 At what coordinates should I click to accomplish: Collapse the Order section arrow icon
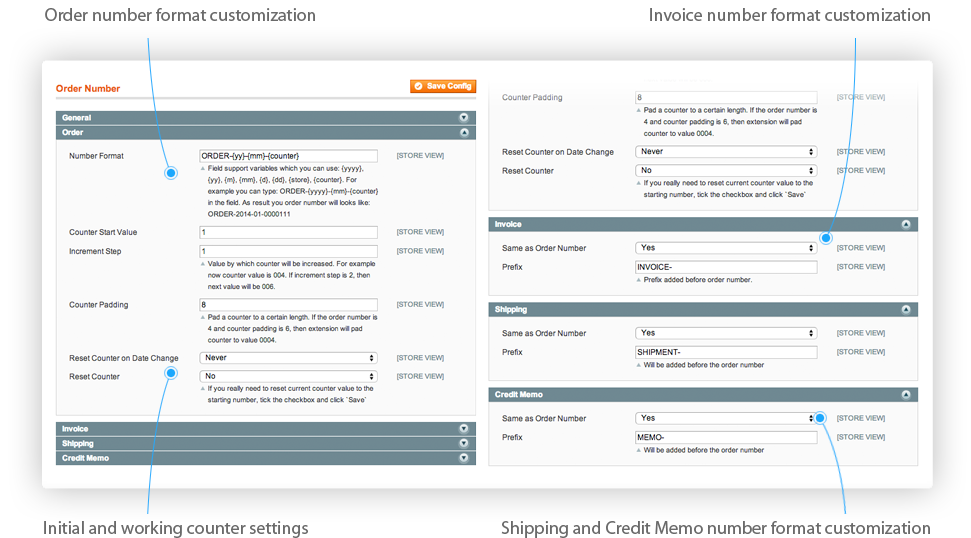coord(464,132)
